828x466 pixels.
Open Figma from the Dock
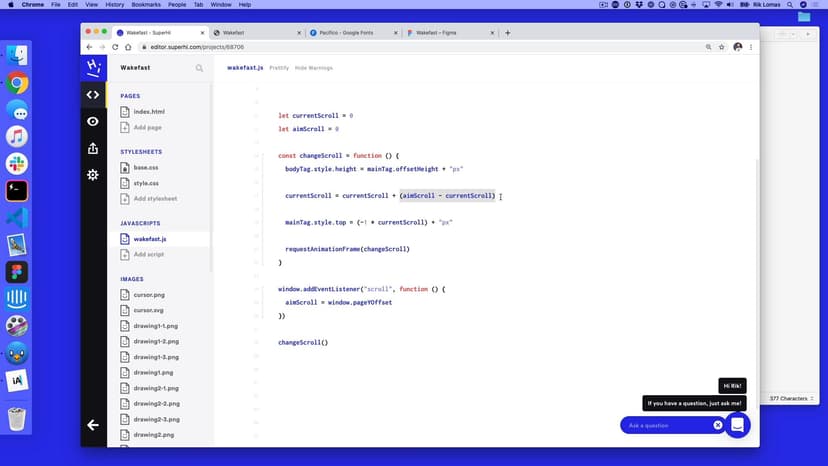click(x=17, y=271)
